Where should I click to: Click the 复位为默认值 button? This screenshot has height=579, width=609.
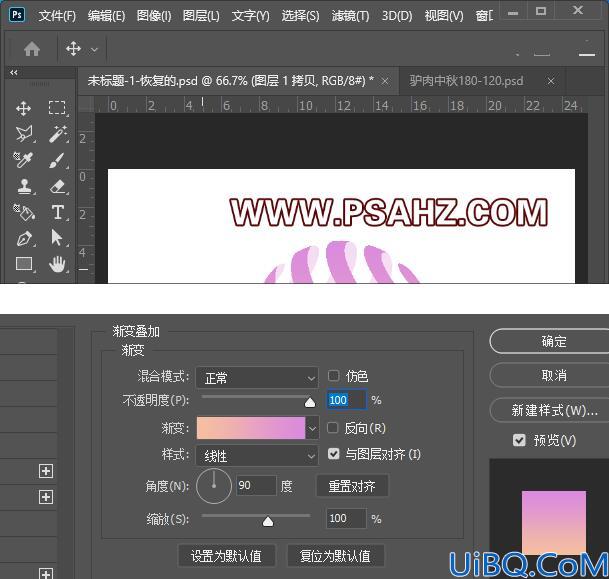point(336,556)
